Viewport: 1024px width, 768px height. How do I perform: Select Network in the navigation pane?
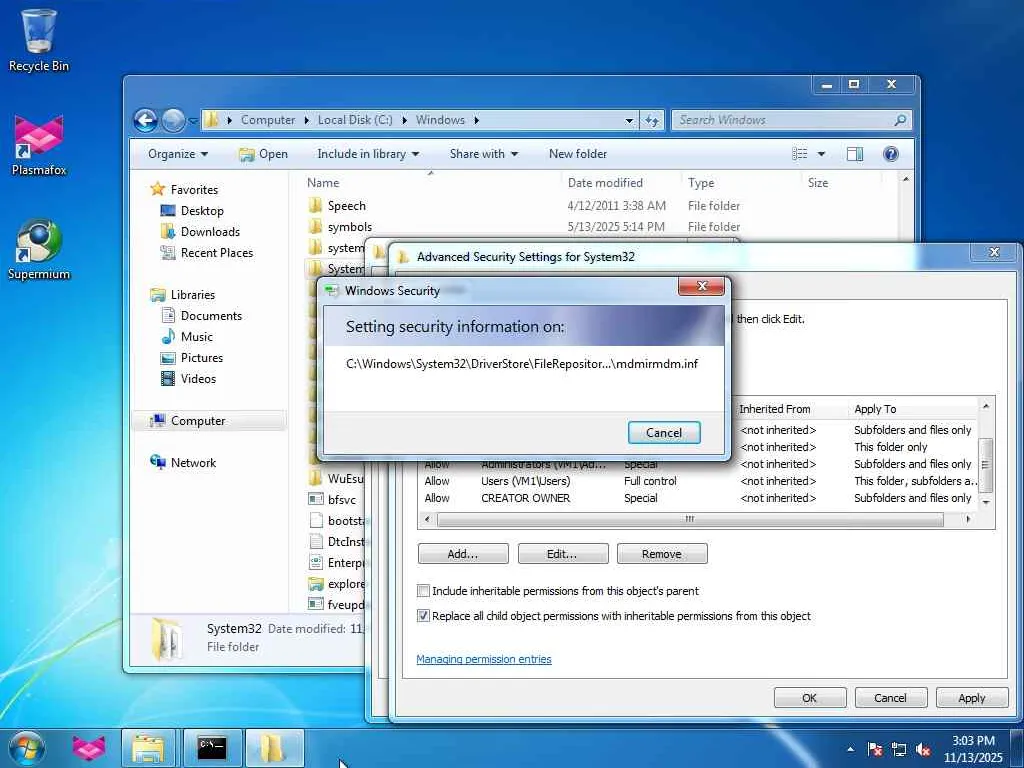(x=193, y=463)
